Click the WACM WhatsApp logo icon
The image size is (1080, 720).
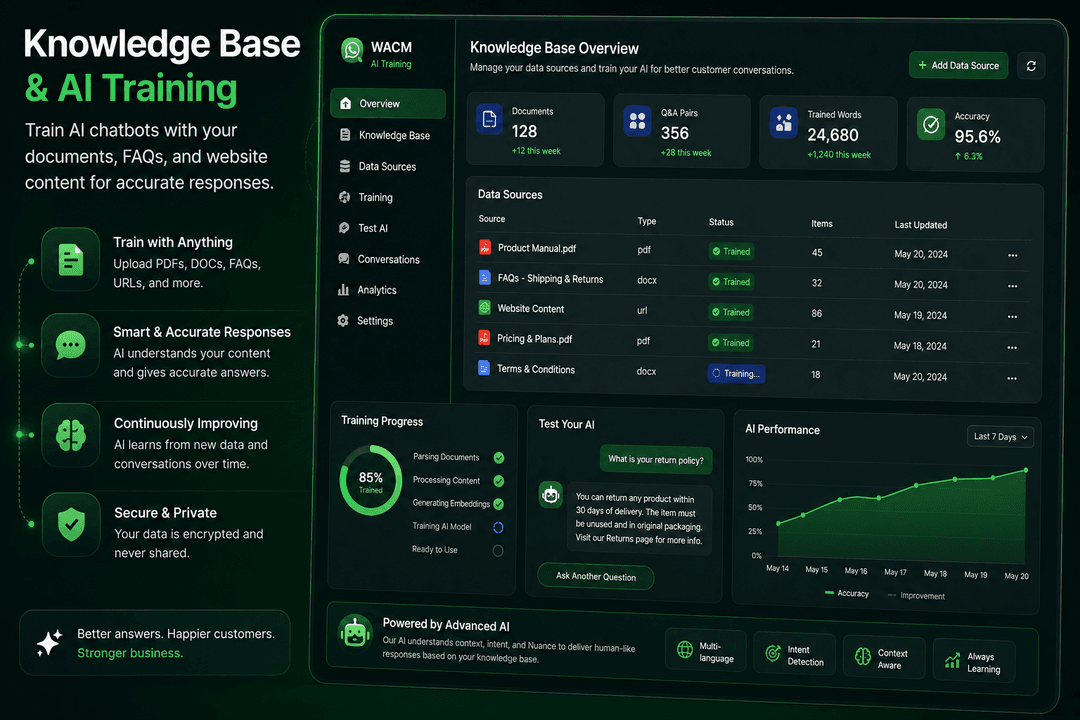(x=352, y=50)
